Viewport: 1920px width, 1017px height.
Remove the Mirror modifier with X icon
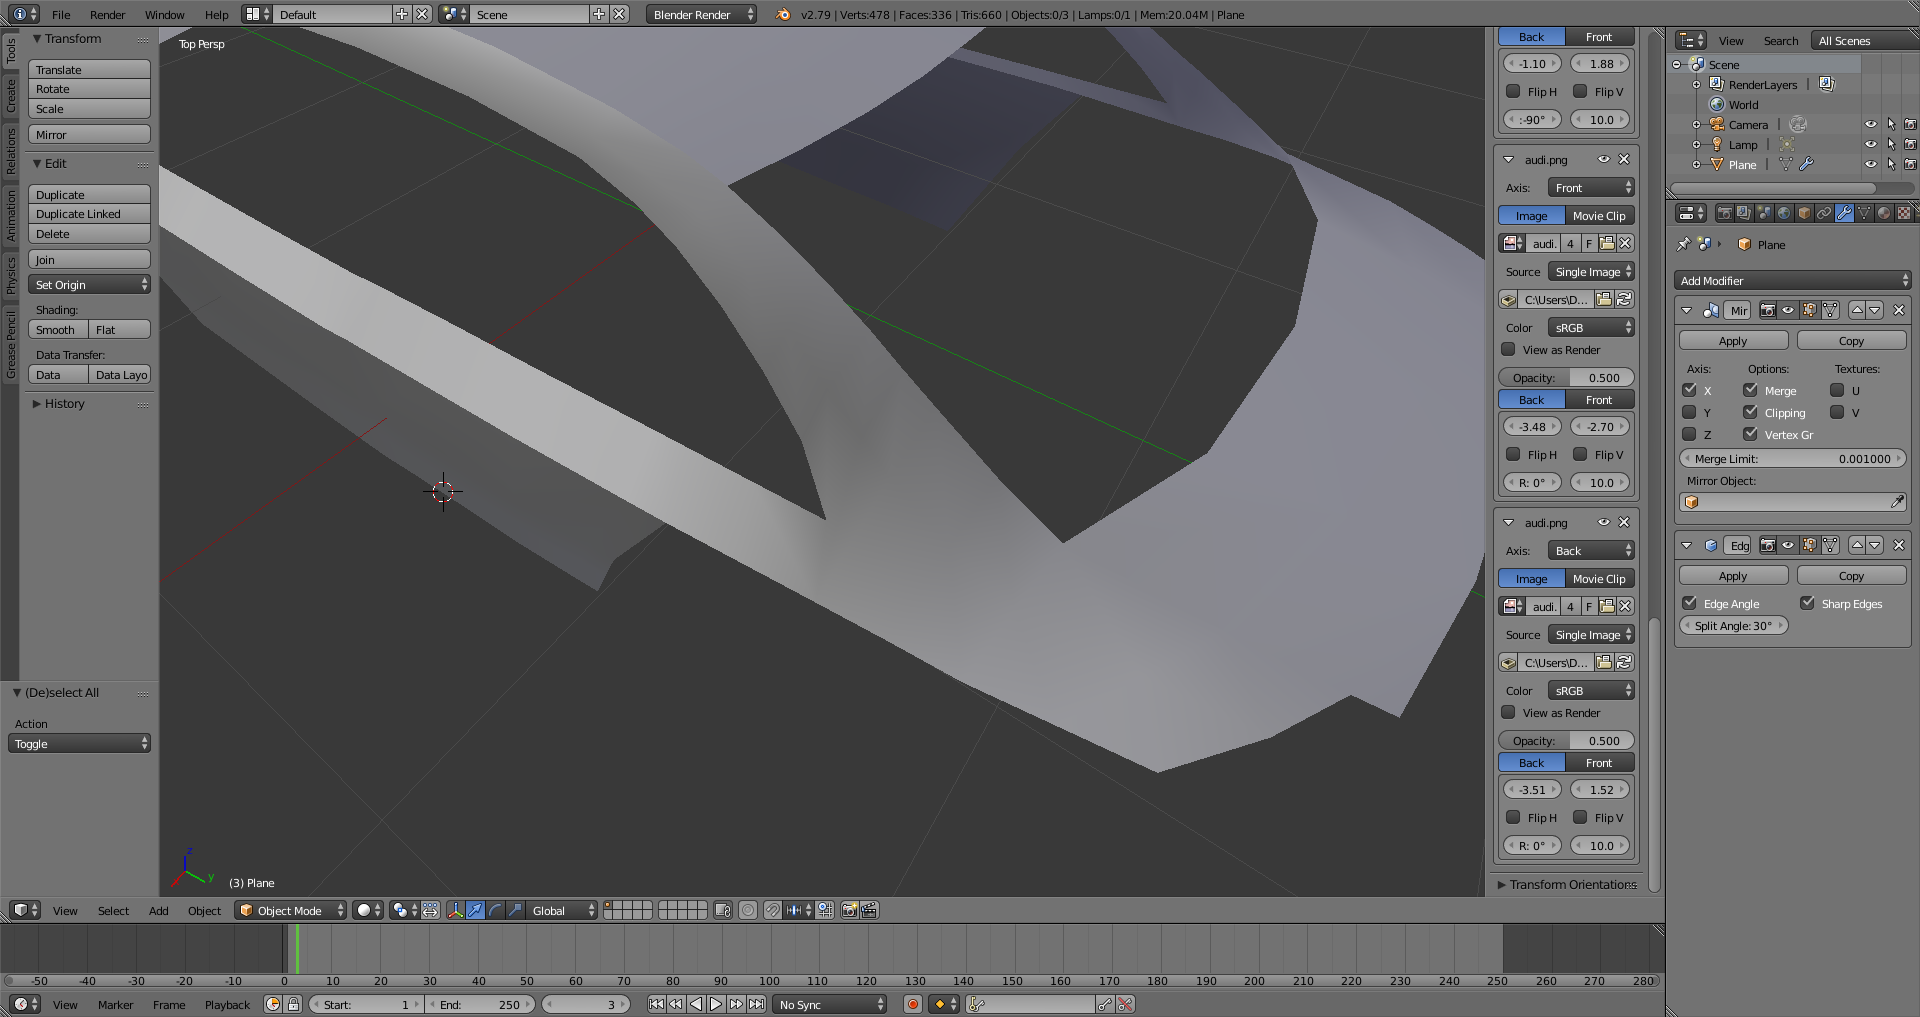[x=1898, y=310]
